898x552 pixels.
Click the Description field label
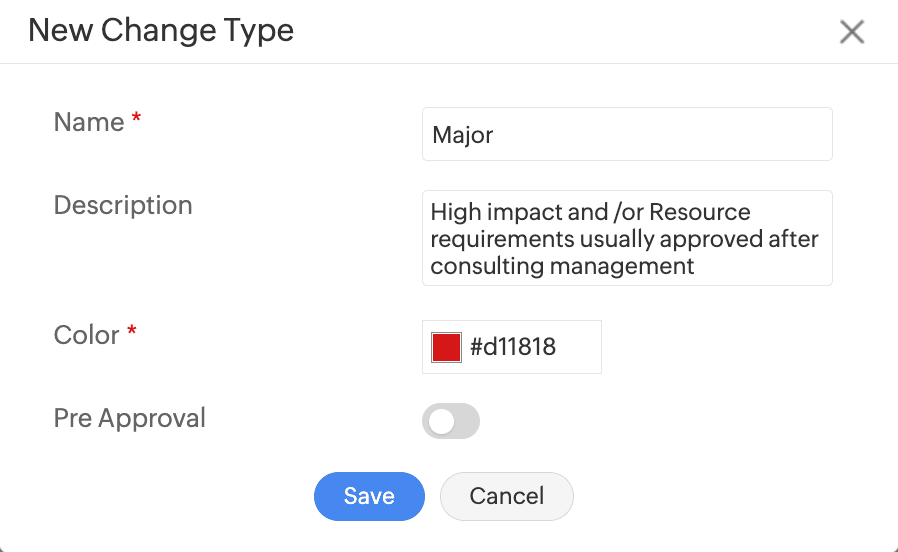point(123,205)
